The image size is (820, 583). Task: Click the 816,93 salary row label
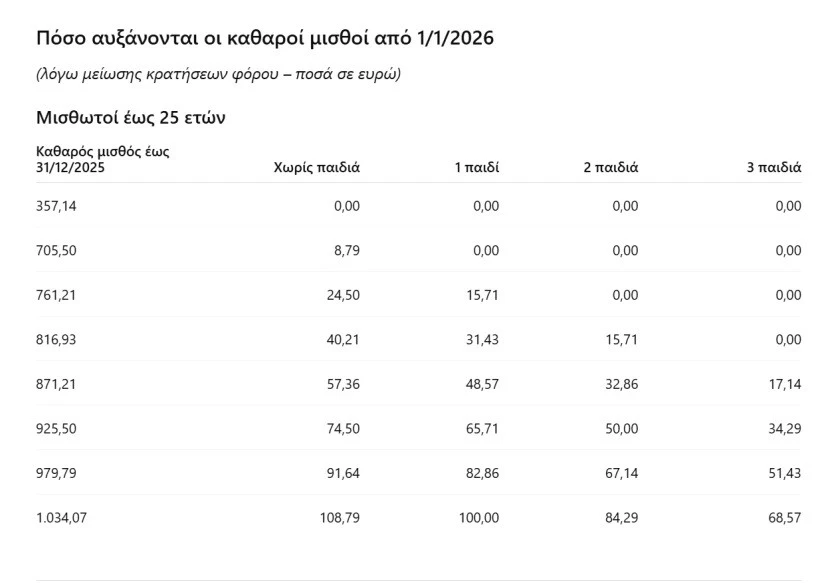(x=56, y=340)
